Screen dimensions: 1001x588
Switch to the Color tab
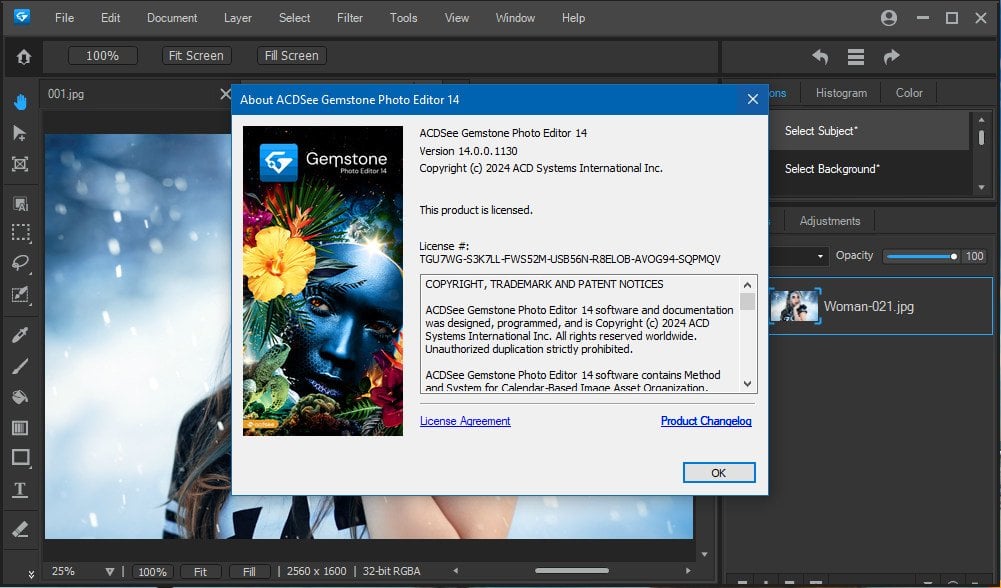click(x=908, y=93)
